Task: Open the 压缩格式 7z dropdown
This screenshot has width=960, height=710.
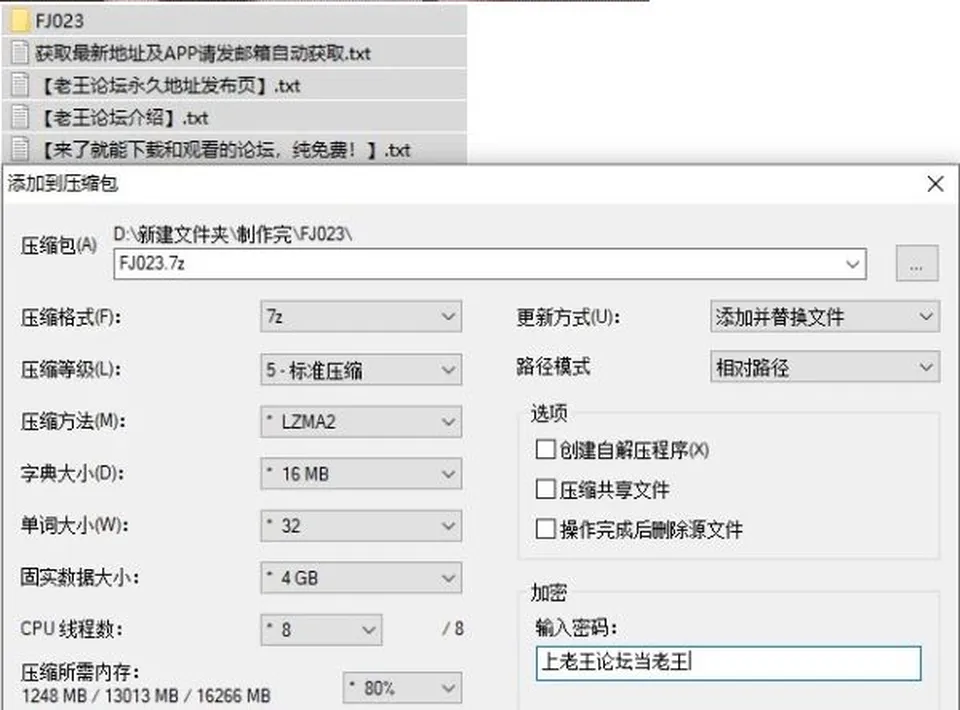Action: (361, 316)
